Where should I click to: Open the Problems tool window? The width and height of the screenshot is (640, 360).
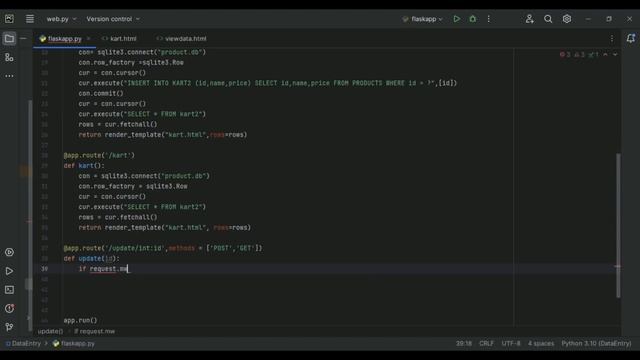click(x=9, y=309)
